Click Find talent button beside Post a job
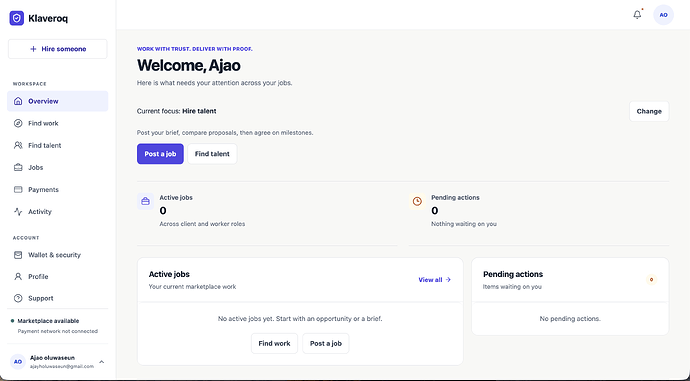690x381 pixels. [212, 154]
